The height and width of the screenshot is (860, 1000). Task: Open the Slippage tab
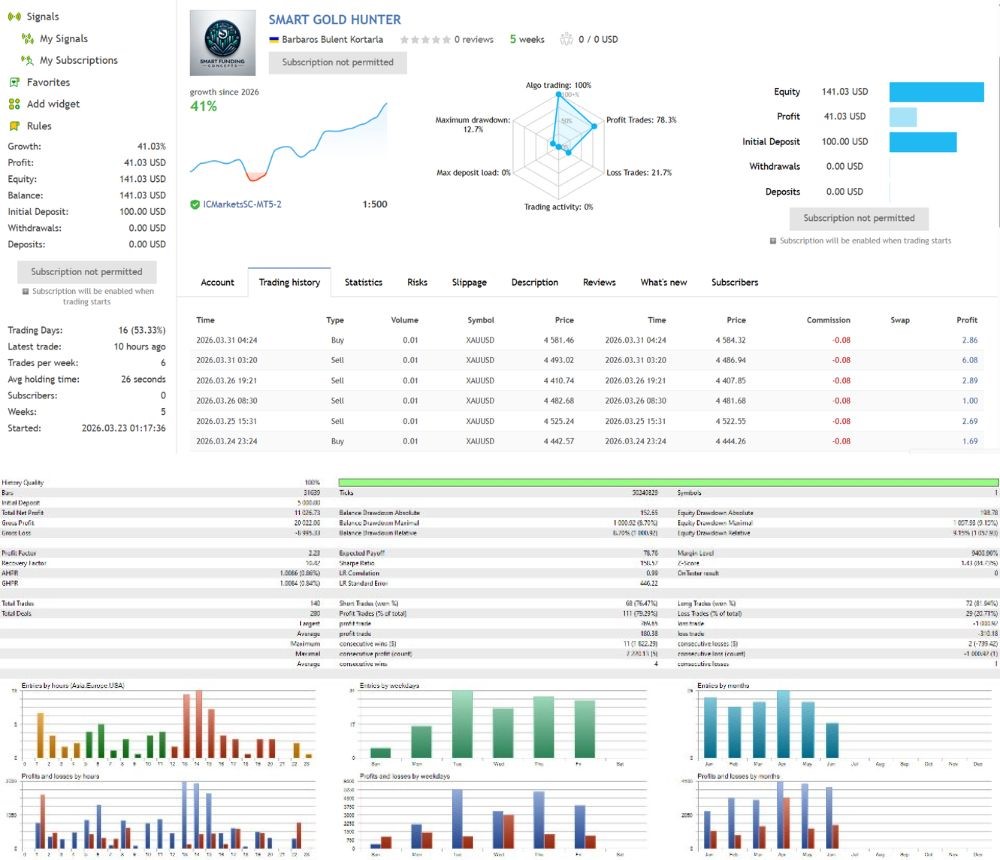(469, 283)
